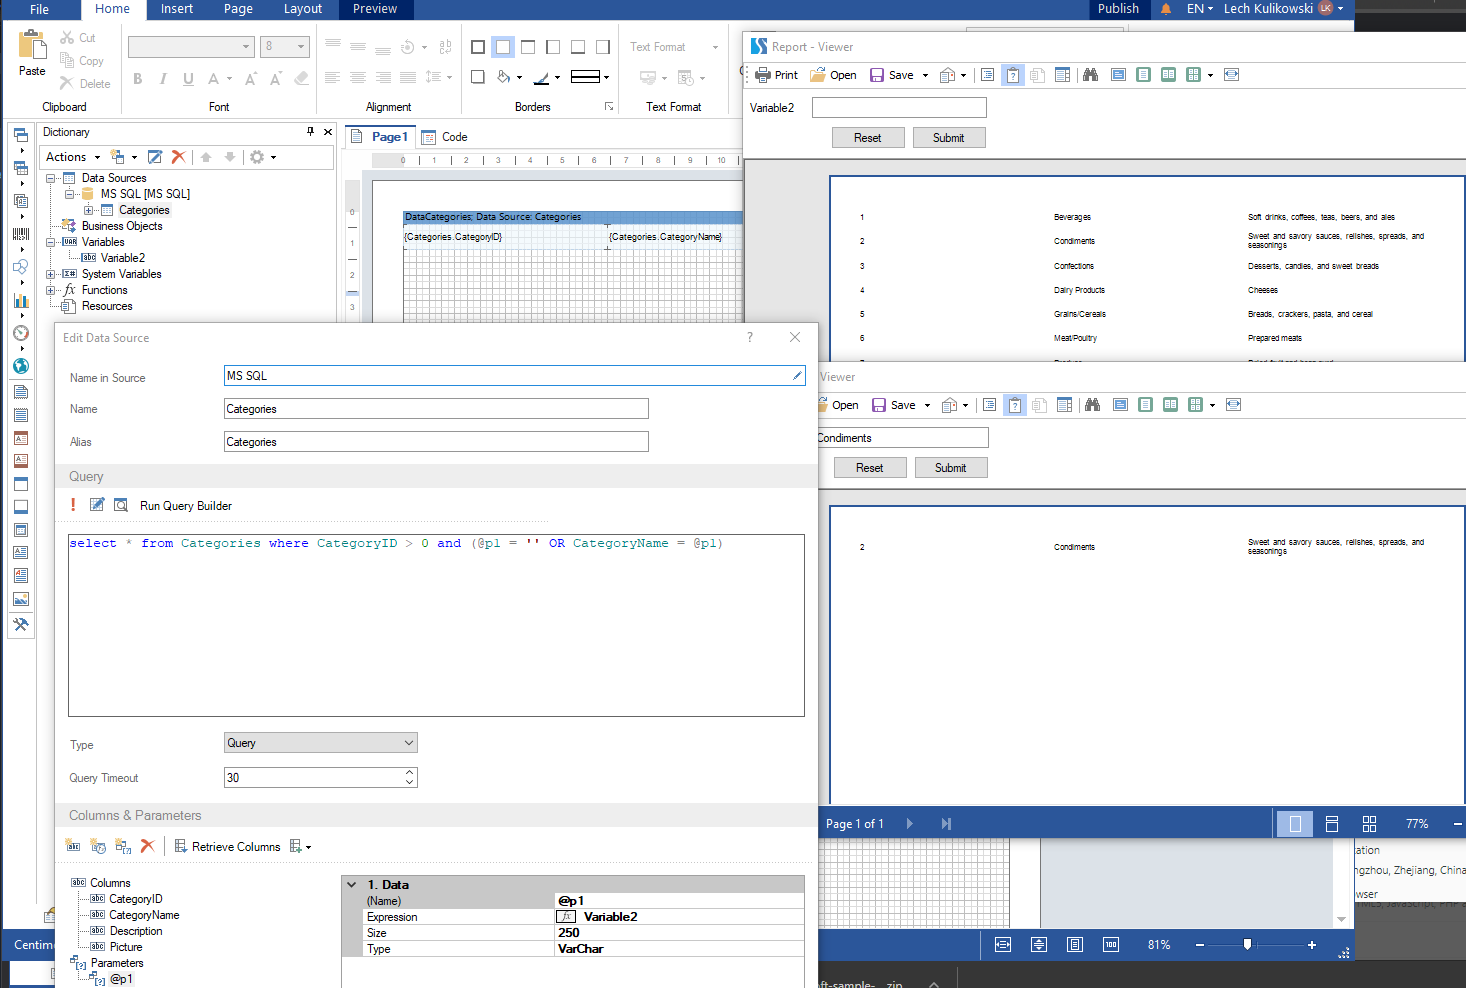Click the zoom in plus beside 81% slider
The height and width of the screenshot is (988, 1466).
pos(1312,945)
